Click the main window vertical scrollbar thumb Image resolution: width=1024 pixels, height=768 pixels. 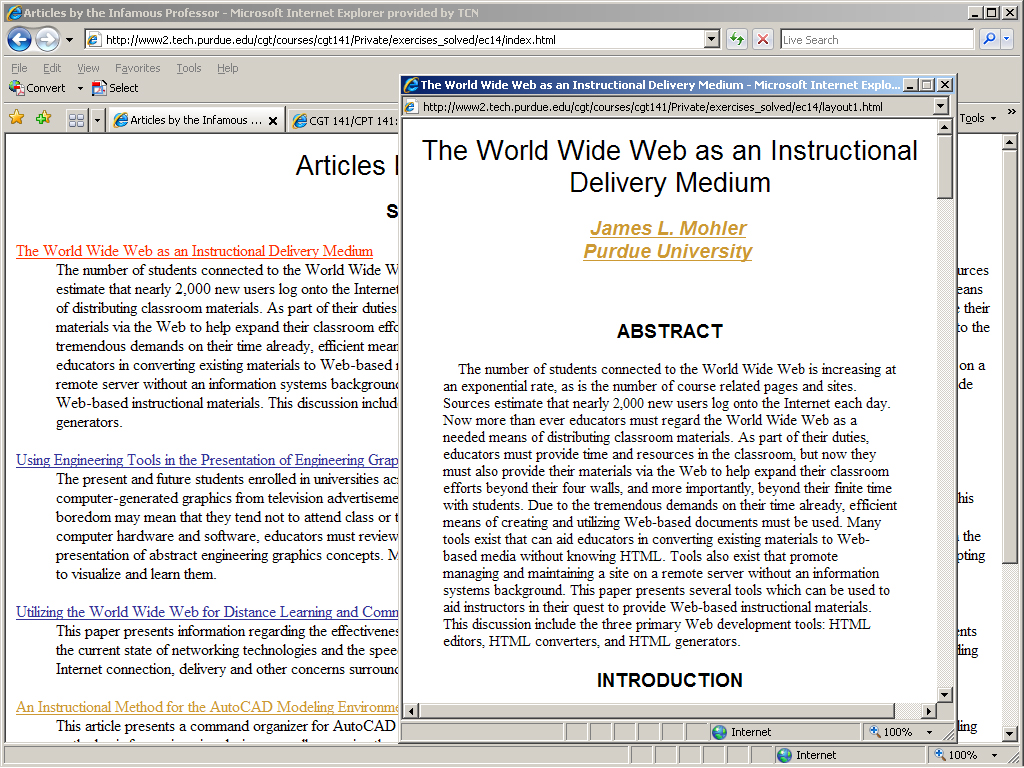[x=1010, y=356]
